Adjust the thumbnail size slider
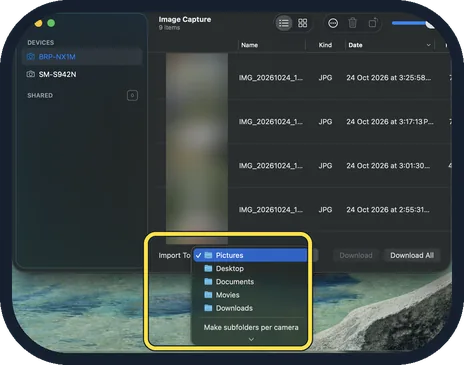464x365 pixels. (x=413, y=23)
